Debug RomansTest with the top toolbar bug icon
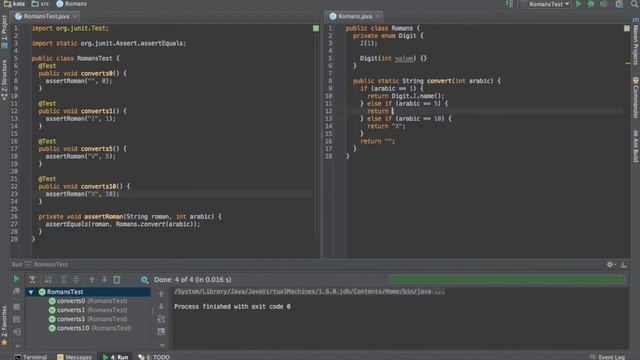Viewport: 640px width, 360px height. (591, 4)
